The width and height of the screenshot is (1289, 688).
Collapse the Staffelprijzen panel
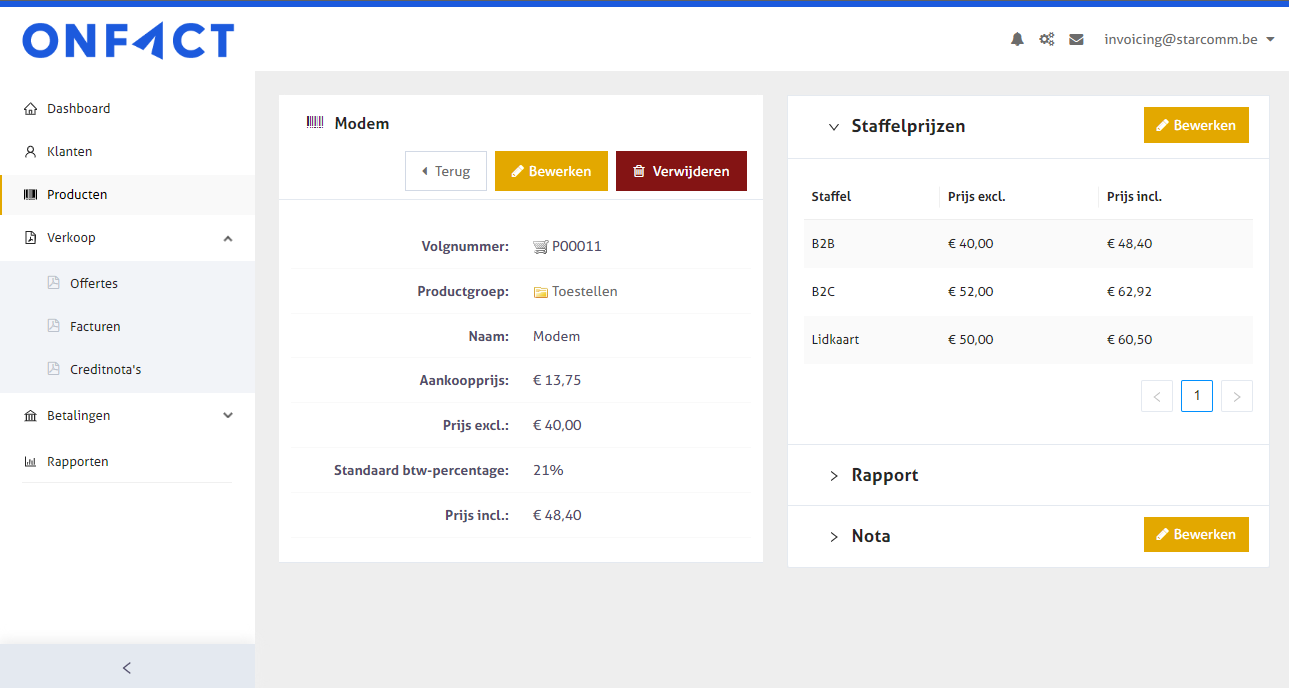click(834, 127)
